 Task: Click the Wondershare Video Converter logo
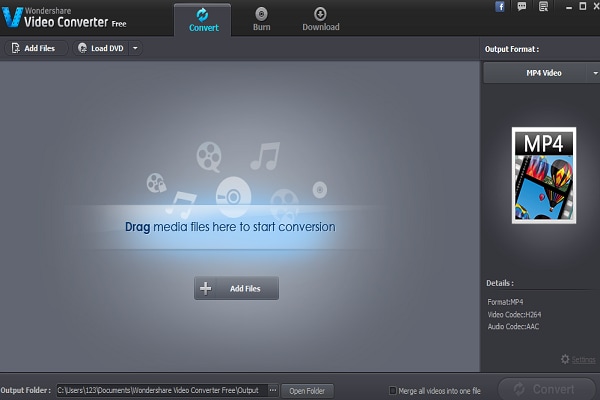click(64, 18)
